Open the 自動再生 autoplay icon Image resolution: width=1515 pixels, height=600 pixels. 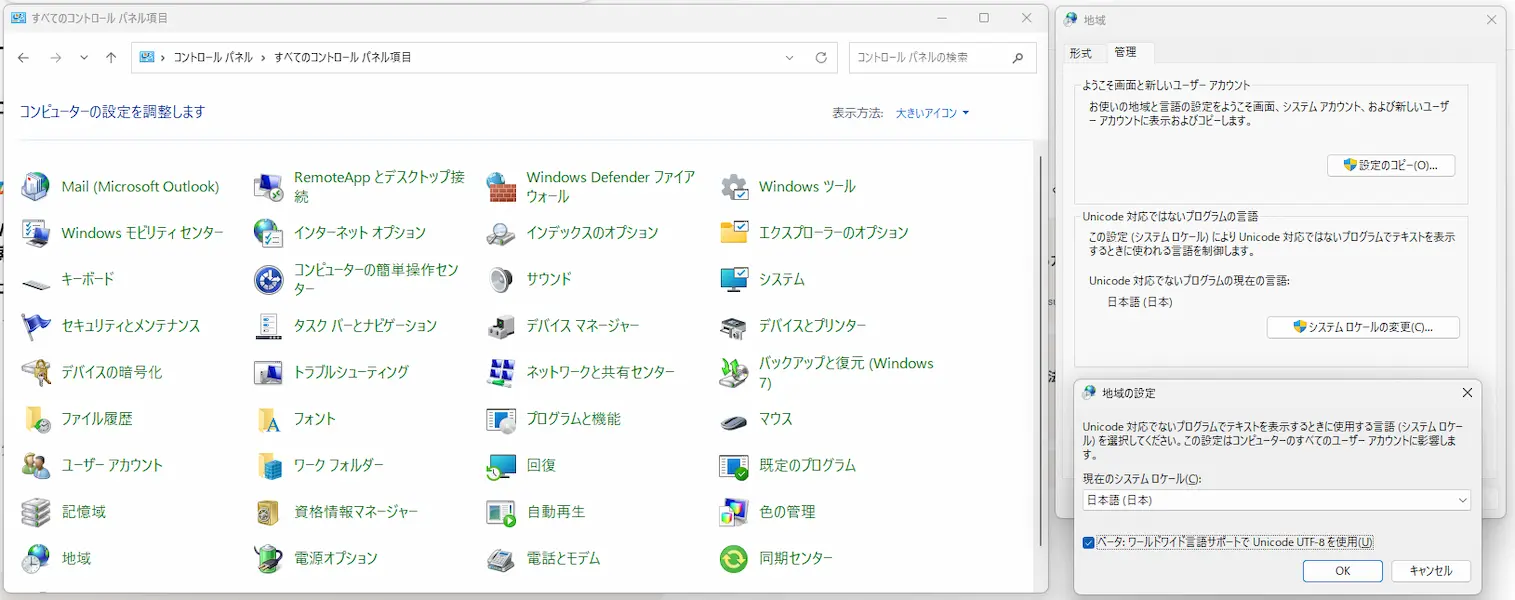pos(501,512)
